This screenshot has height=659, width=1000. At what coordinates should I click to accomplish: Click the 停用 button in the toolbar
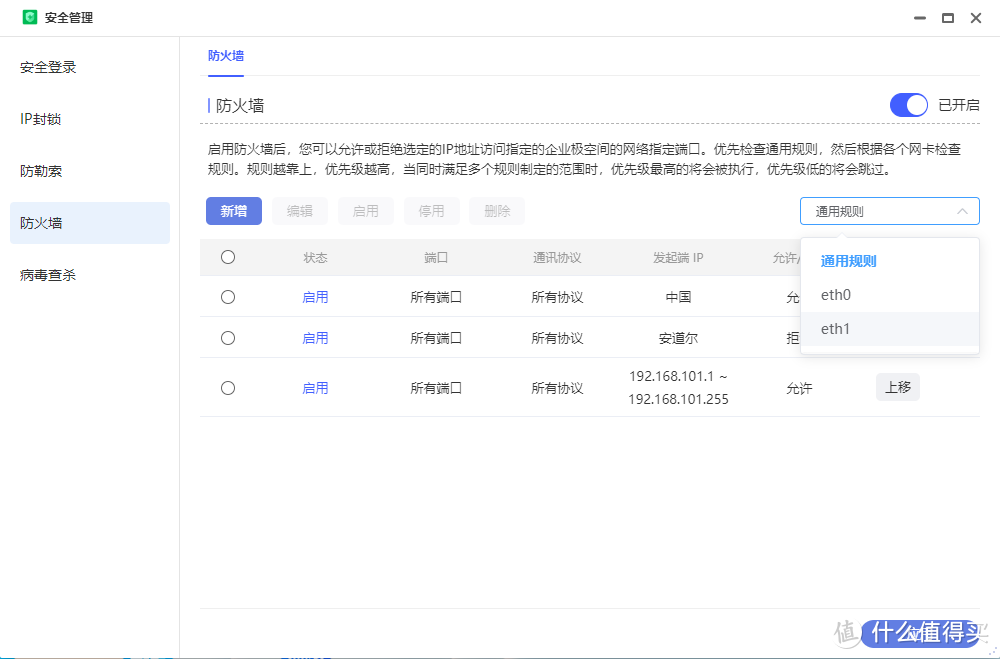(x=431, y=211)
